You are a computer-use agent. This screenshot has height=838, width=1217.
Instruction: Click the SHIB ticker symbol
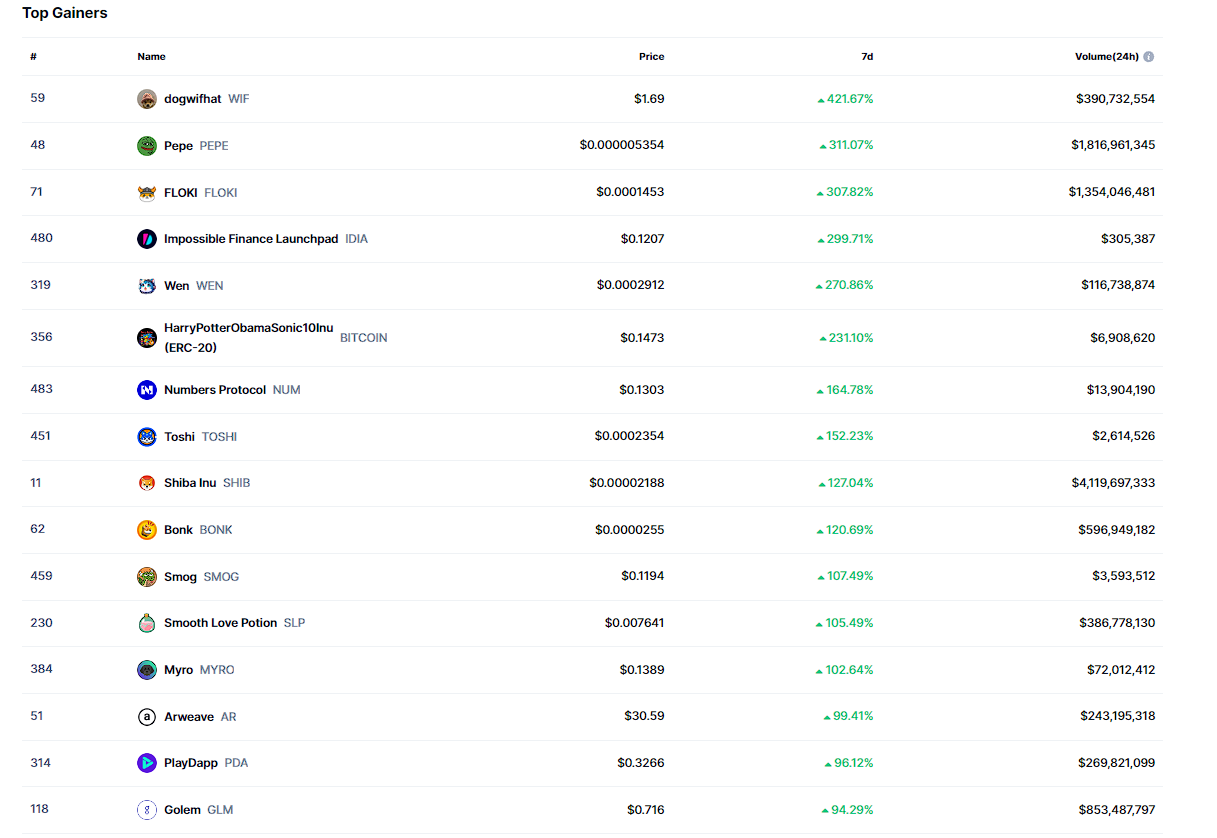pyautogui.click(x=236, y=483)
